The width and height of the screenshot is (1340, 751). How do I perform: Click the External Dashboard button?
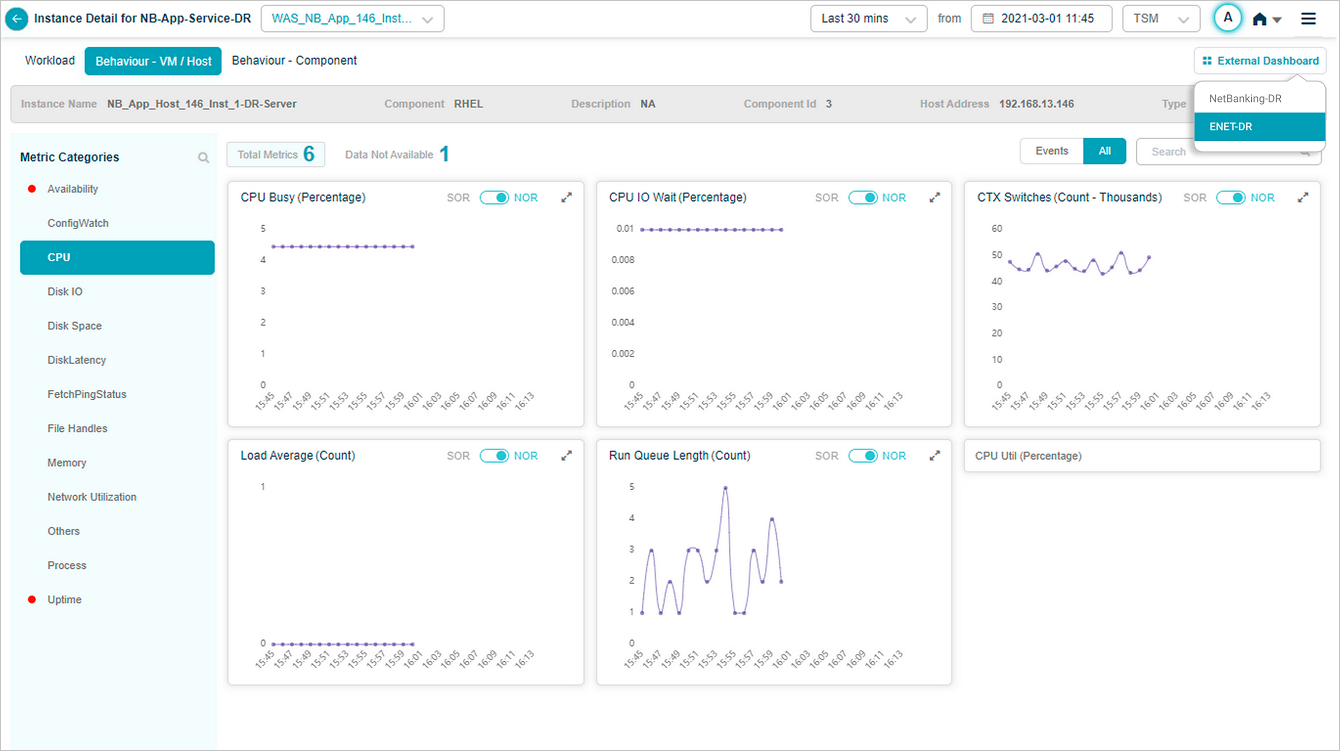[x=1260, y=61]
